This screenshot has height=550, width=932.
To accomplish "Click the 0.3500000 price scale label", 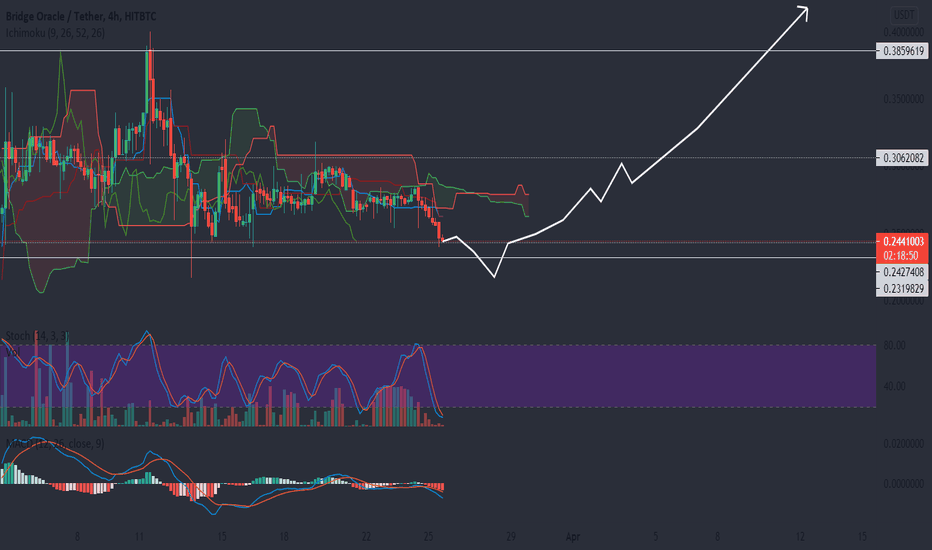I will (x=903, y=99).
